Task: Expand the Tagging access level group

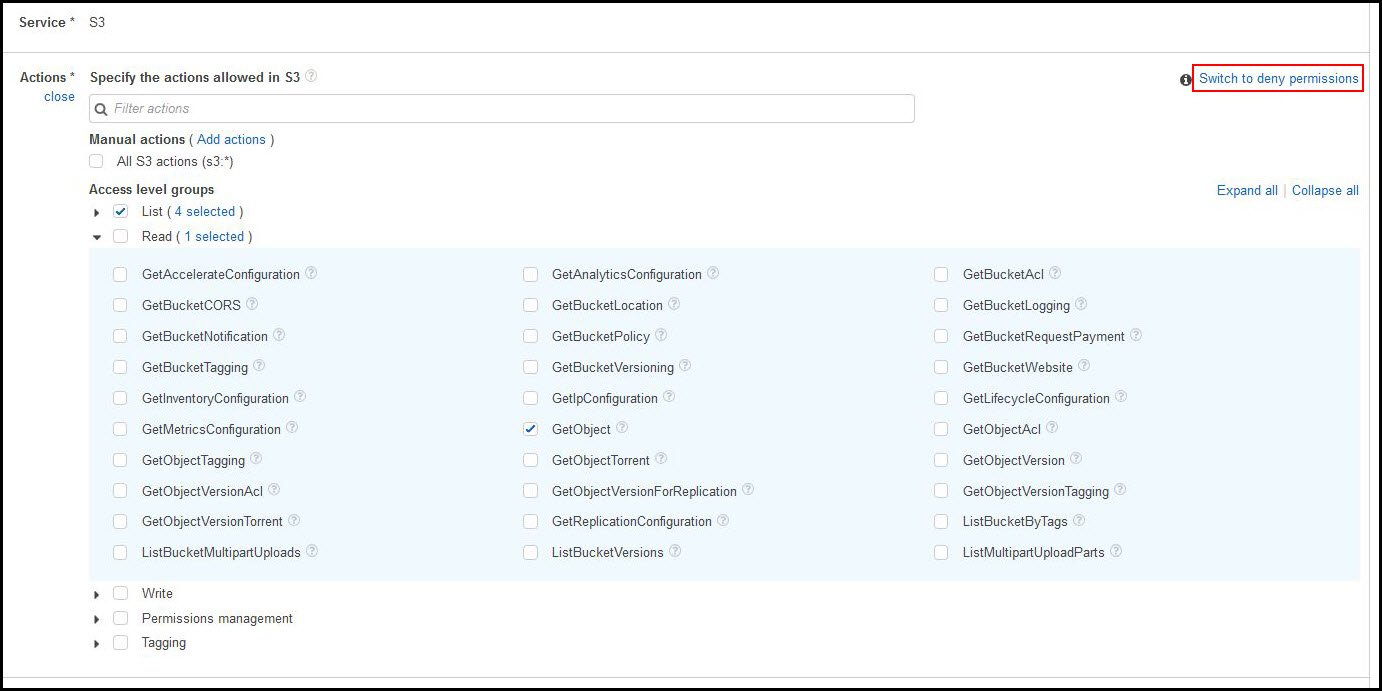Action: tap(97, 644)
